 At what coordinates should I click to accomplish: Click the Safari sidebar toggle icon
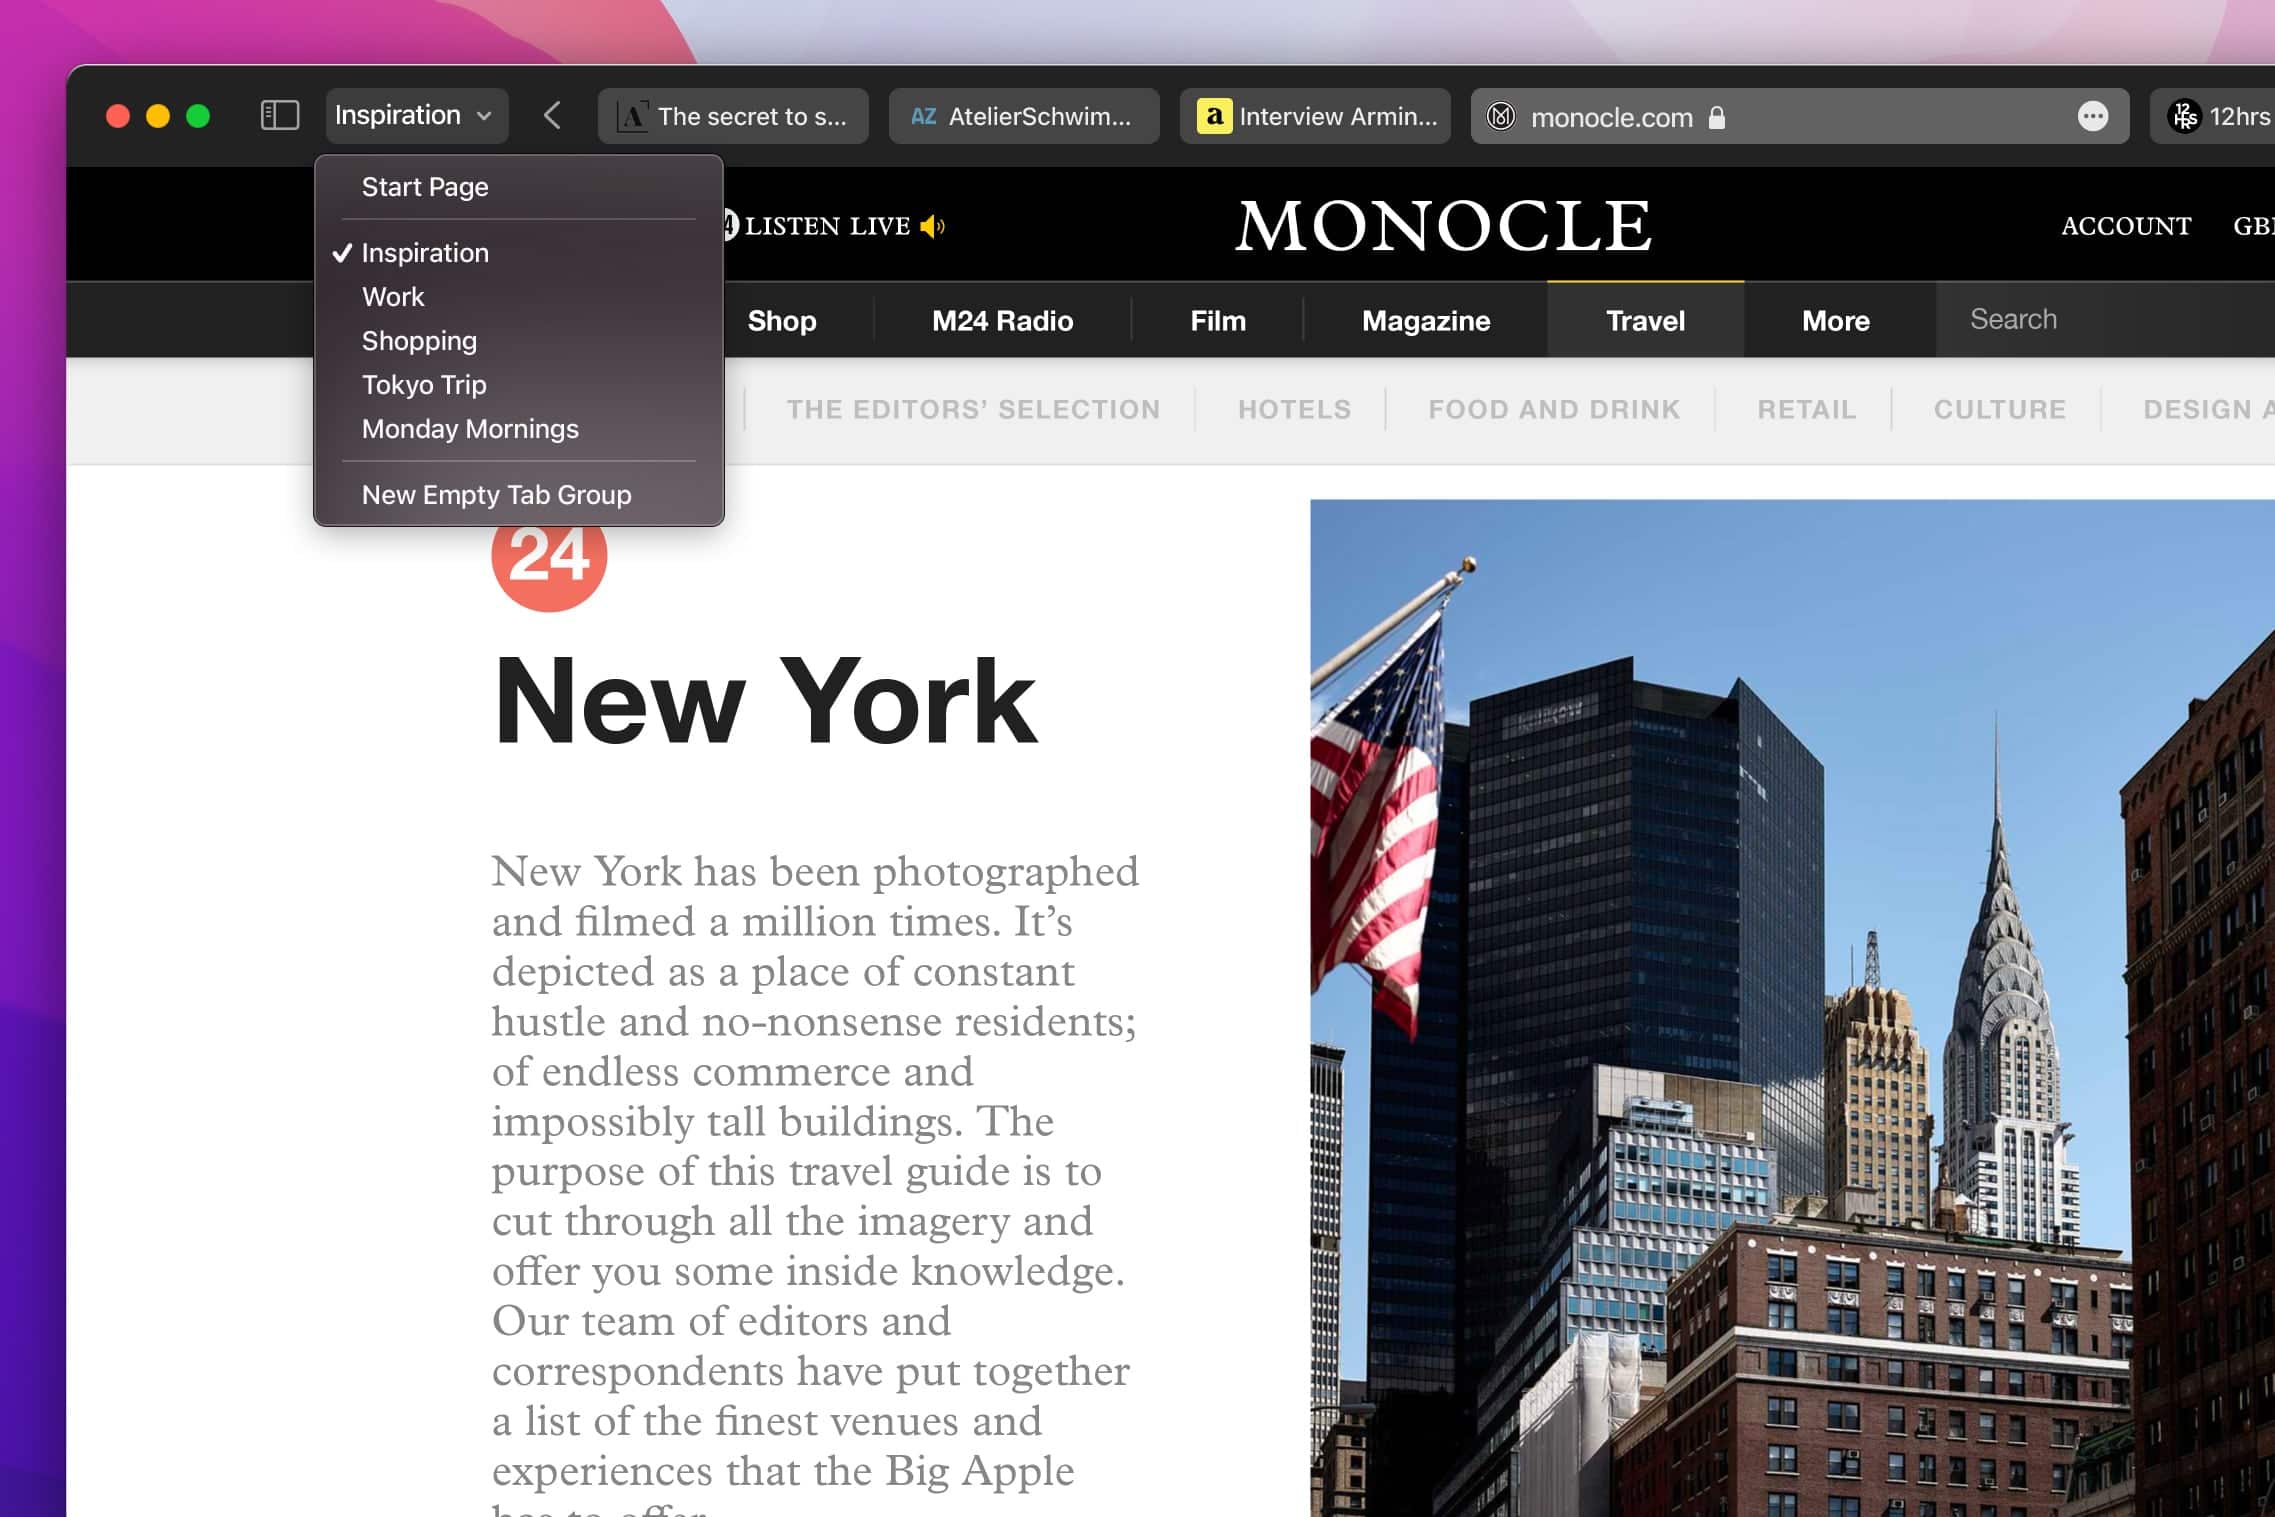[x=276, y=115]
